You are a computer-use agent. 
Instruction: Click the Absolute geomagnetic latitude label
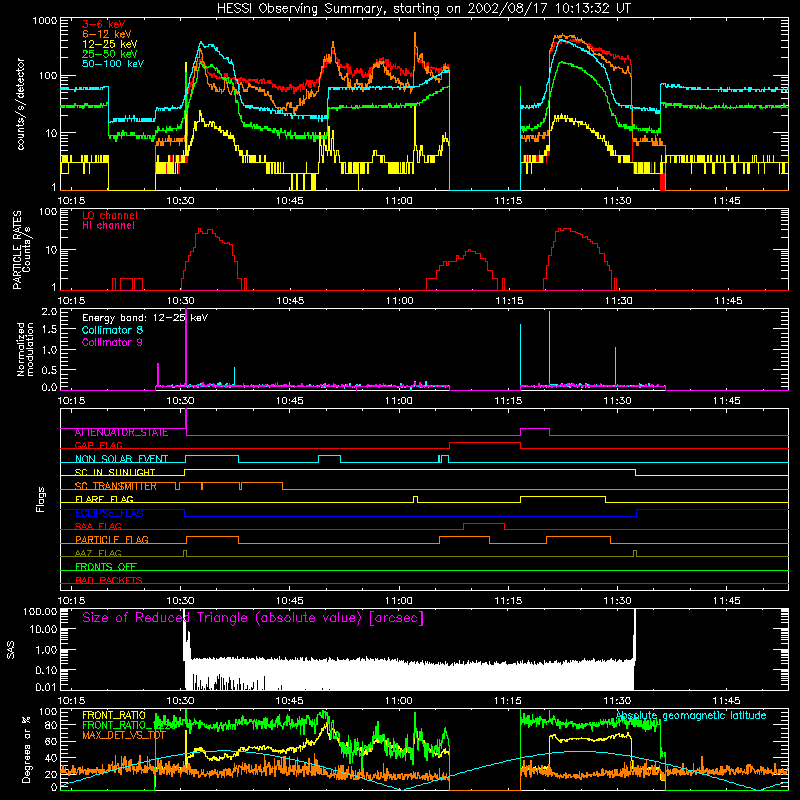(x=691, y=715)
